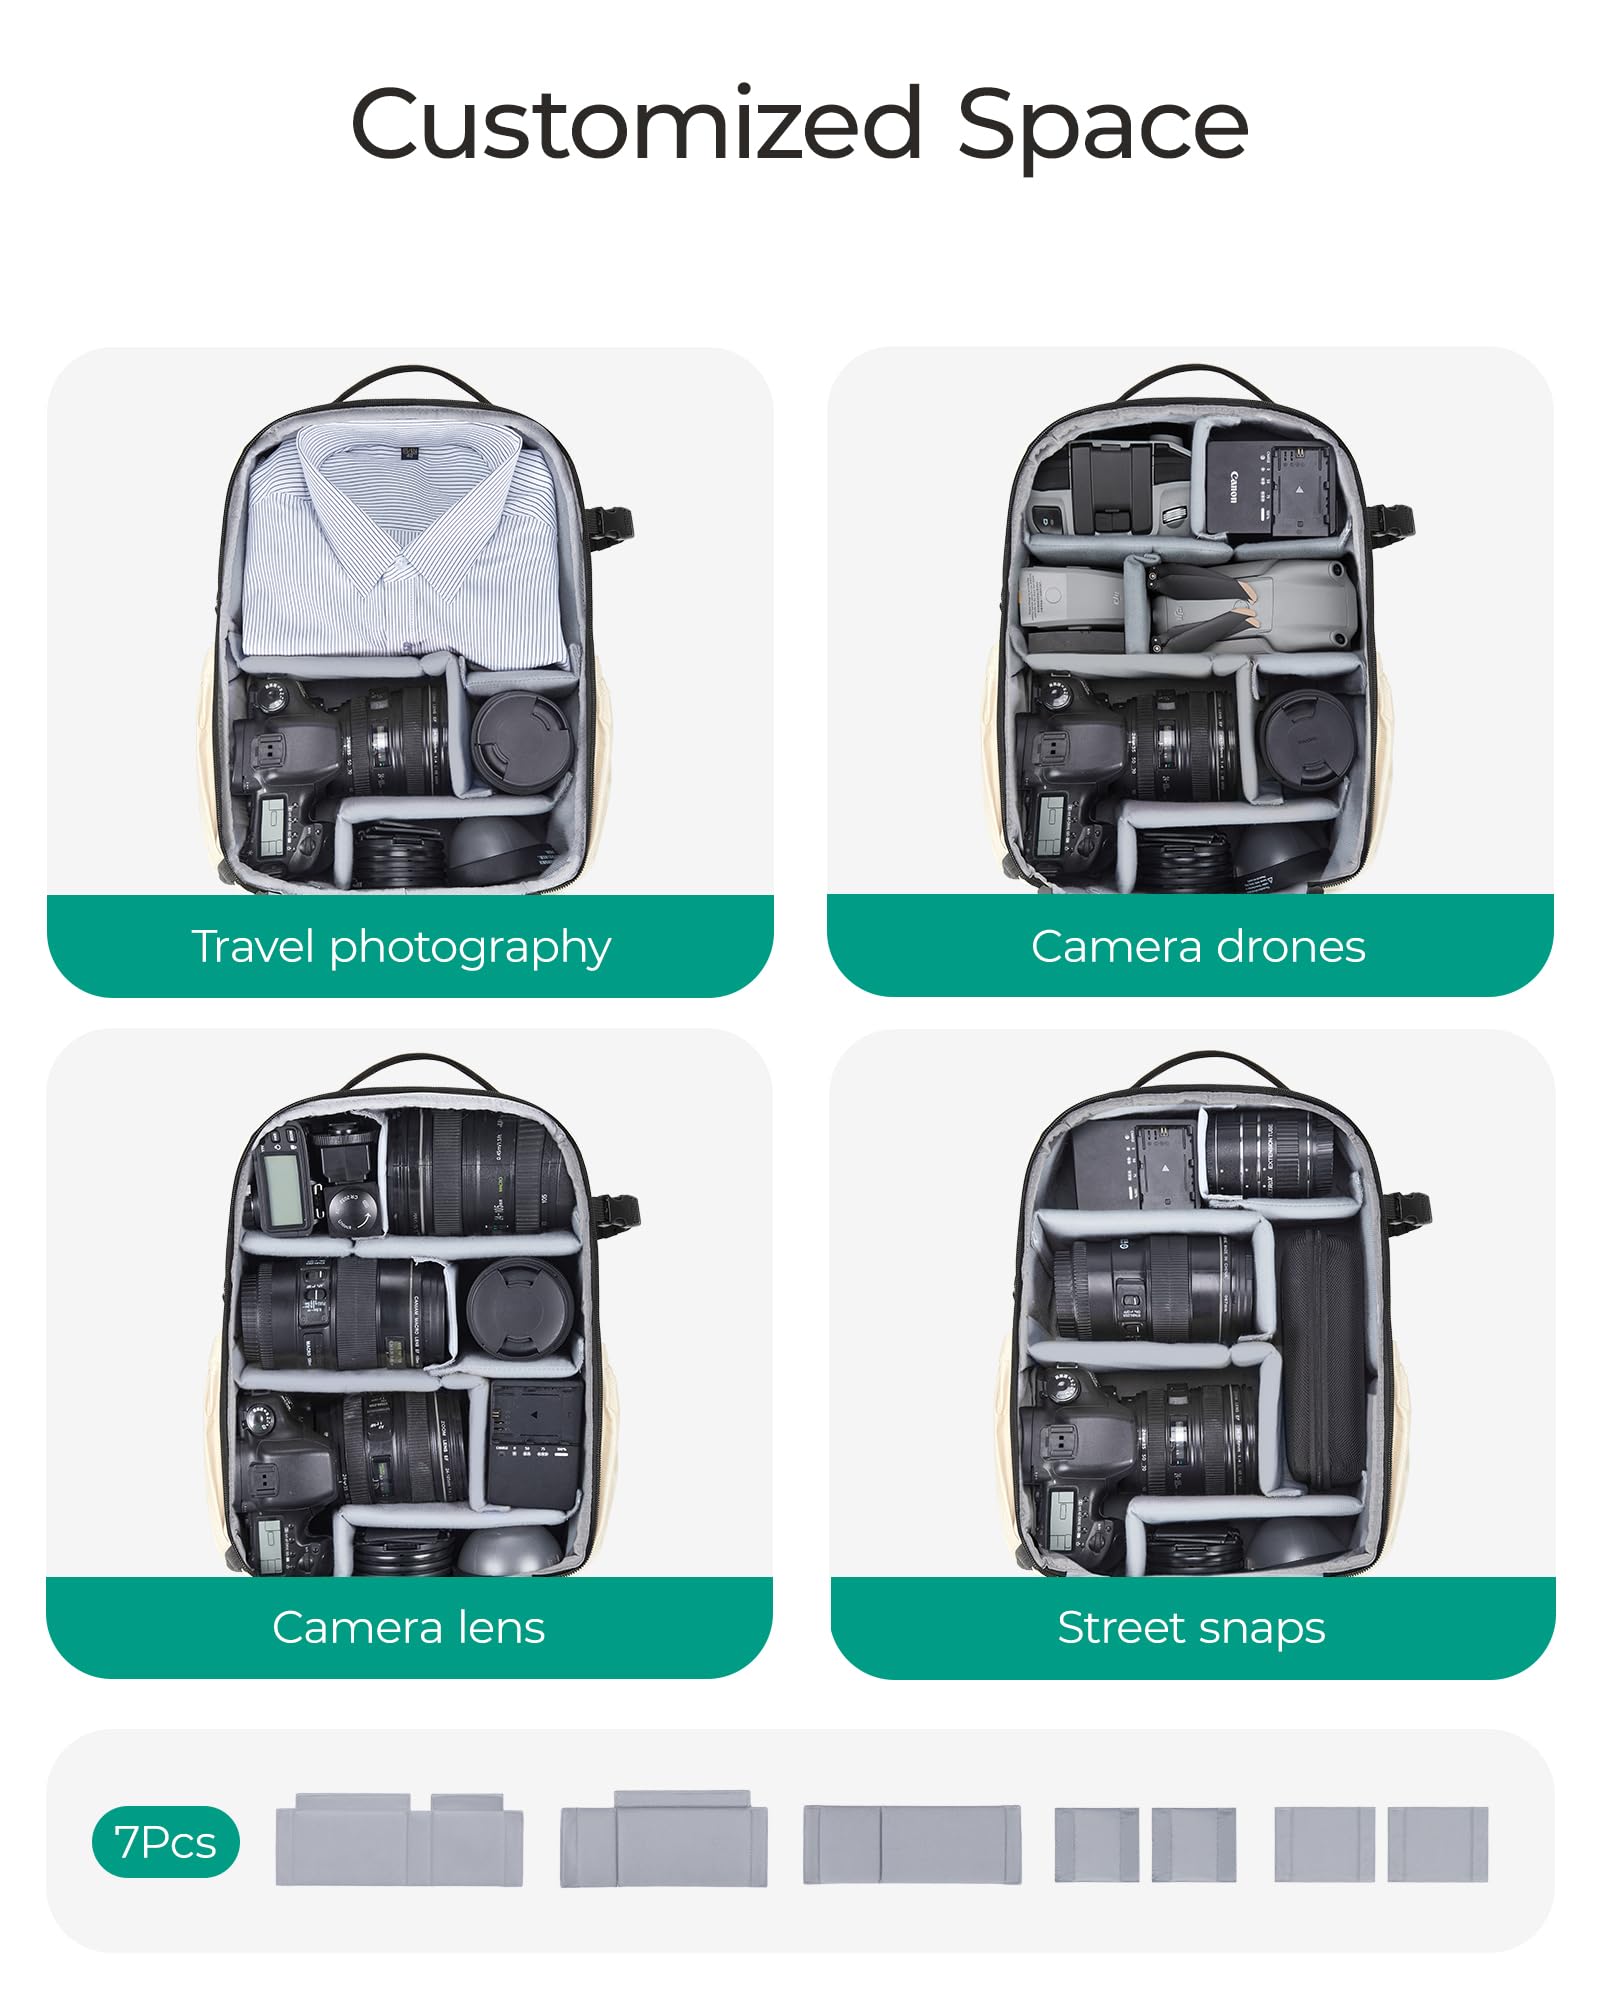Image resolution: width=1601 pixels, height=2000 pixels.
Task: Select the Travel photography label
Action: pos(401,946)
